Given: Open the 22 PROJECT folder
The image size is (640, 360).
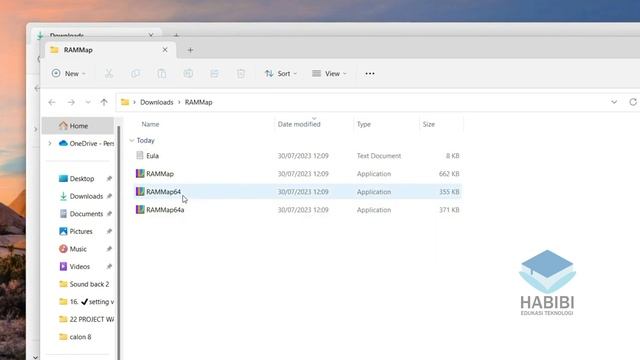Looking at the screenshot, I should tap(86, 319).
